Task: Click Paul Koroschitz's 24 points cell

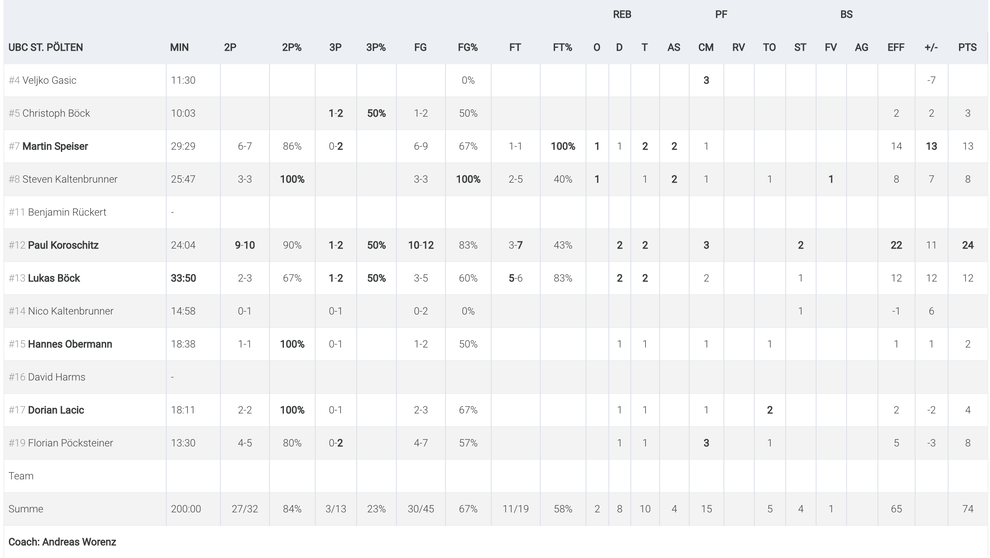Action: [x=967, y=246]
